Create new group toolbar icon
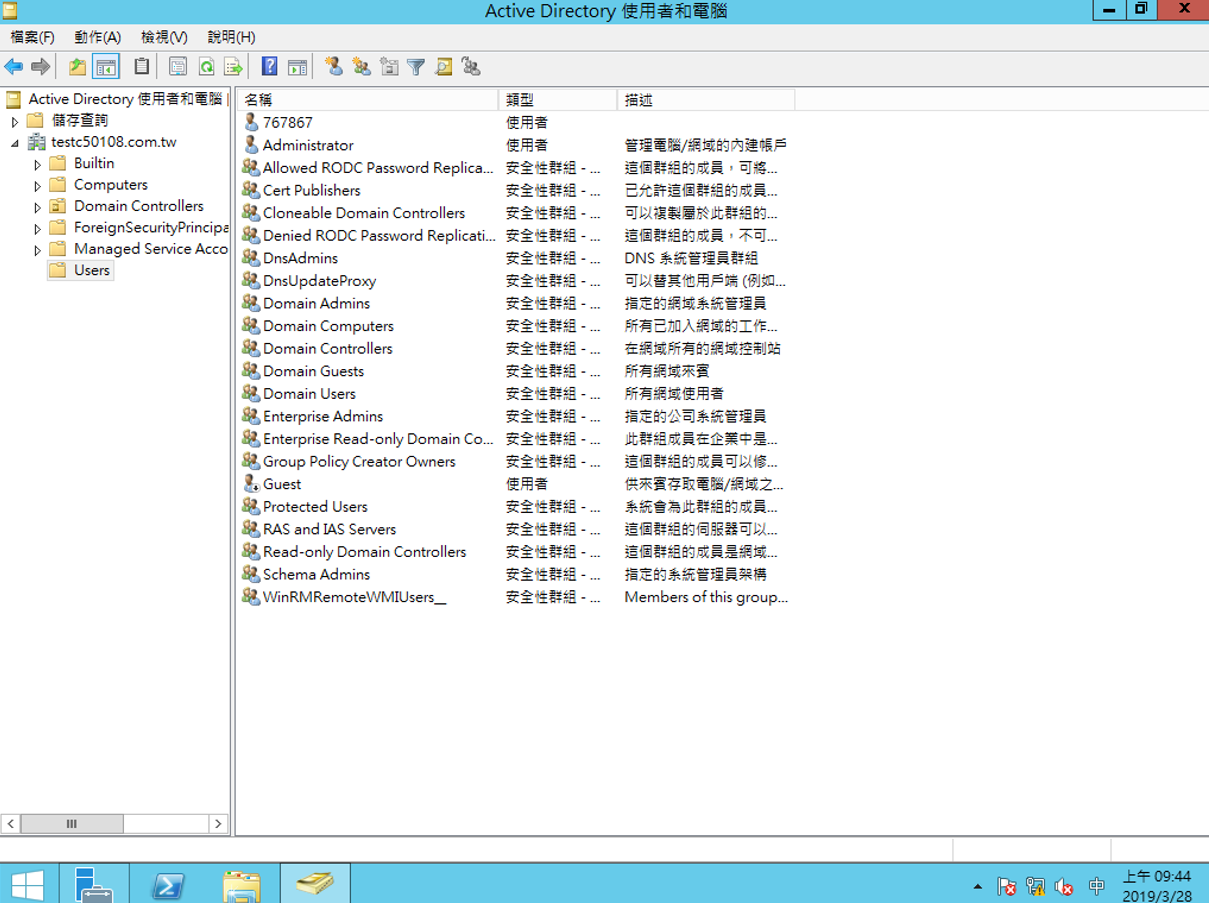The height and width of the screenshot is (903, 1209). 361,67
